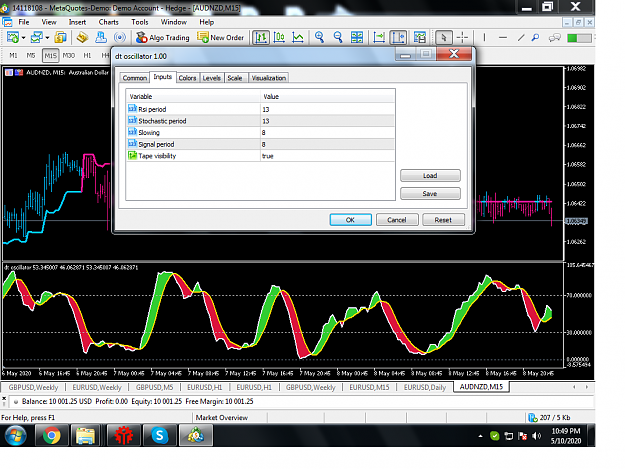Viewport: 625px width, 469px height.
Task: Click the green connection level indicator
Action: pos(579,38)
